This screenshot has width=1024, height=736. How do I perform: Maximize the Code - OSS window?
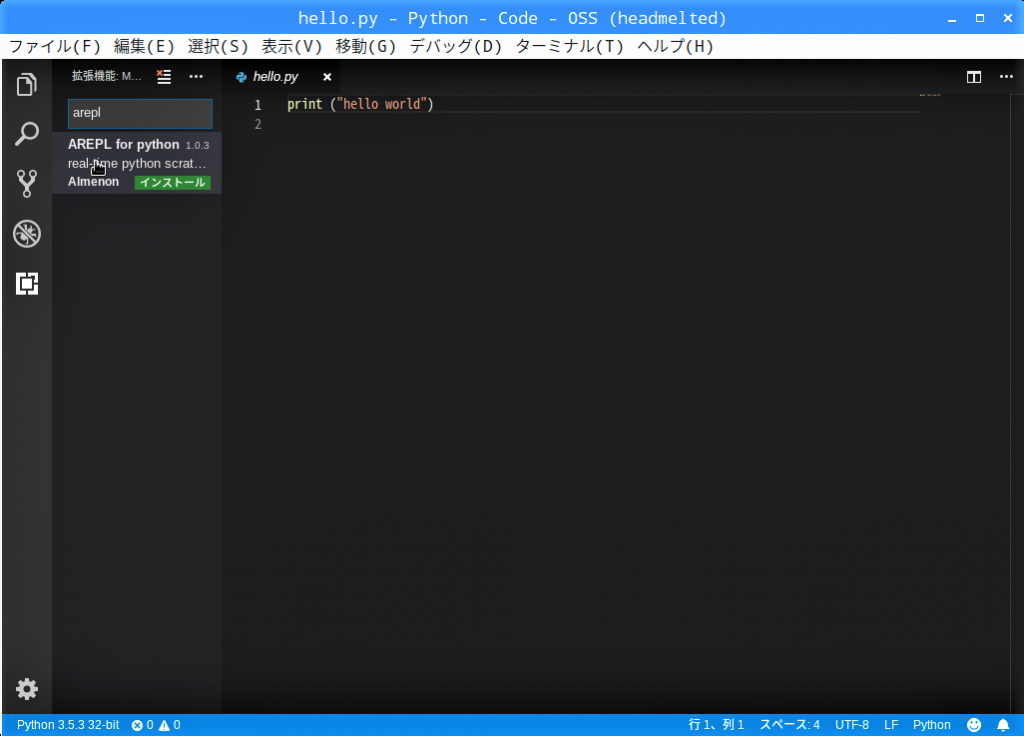pos(980,18)
